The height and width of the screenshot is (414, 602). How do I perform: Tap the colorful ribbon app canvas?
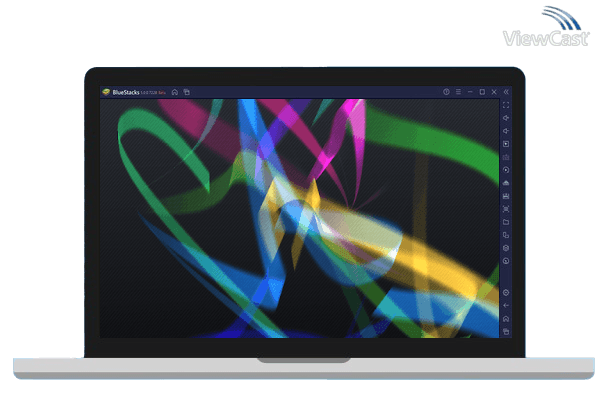coord(299,219)
